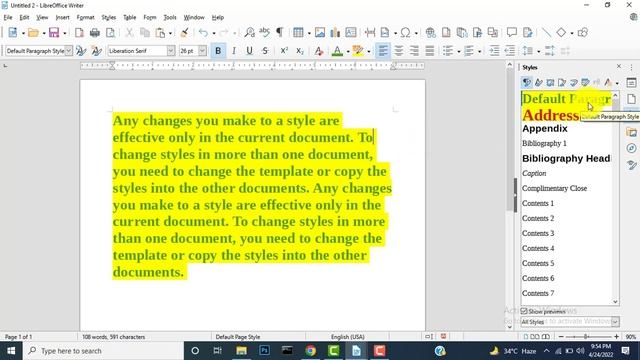Click the Insert Line icon
Screen dimensions: 640x360
coord(546,33)
